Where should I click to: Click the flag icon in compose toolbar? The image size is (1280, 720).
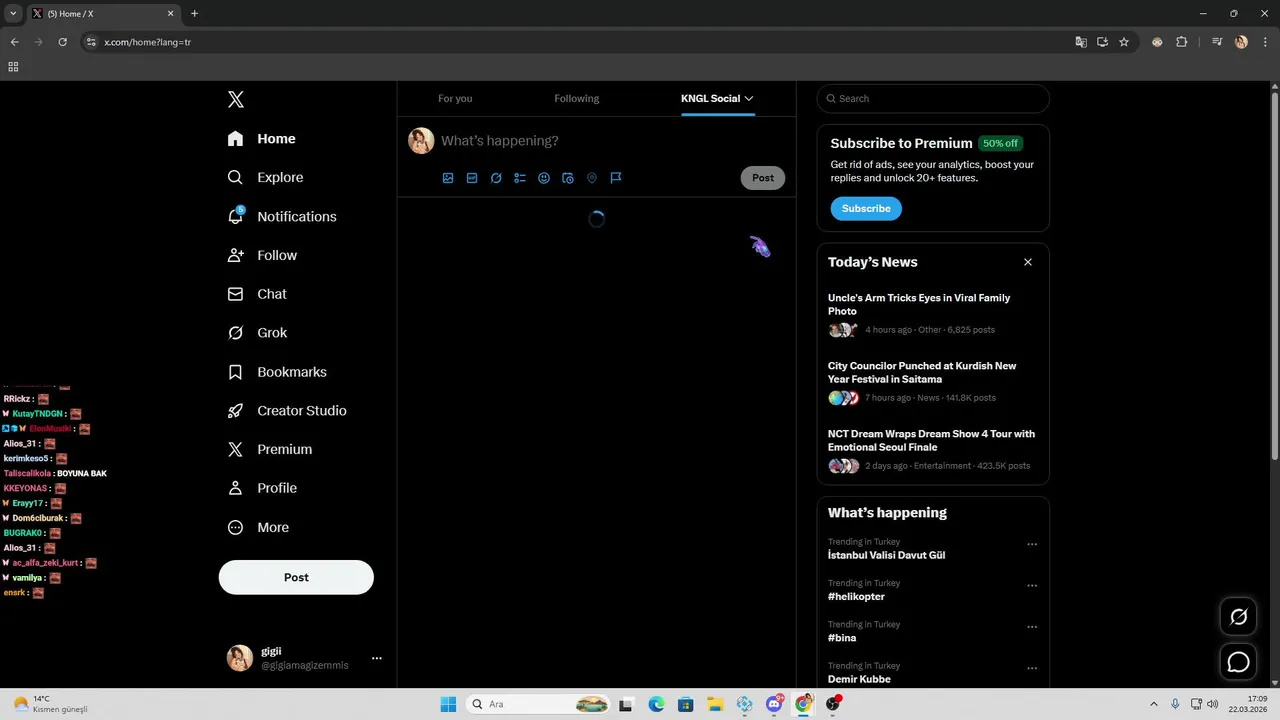point(616,178)
